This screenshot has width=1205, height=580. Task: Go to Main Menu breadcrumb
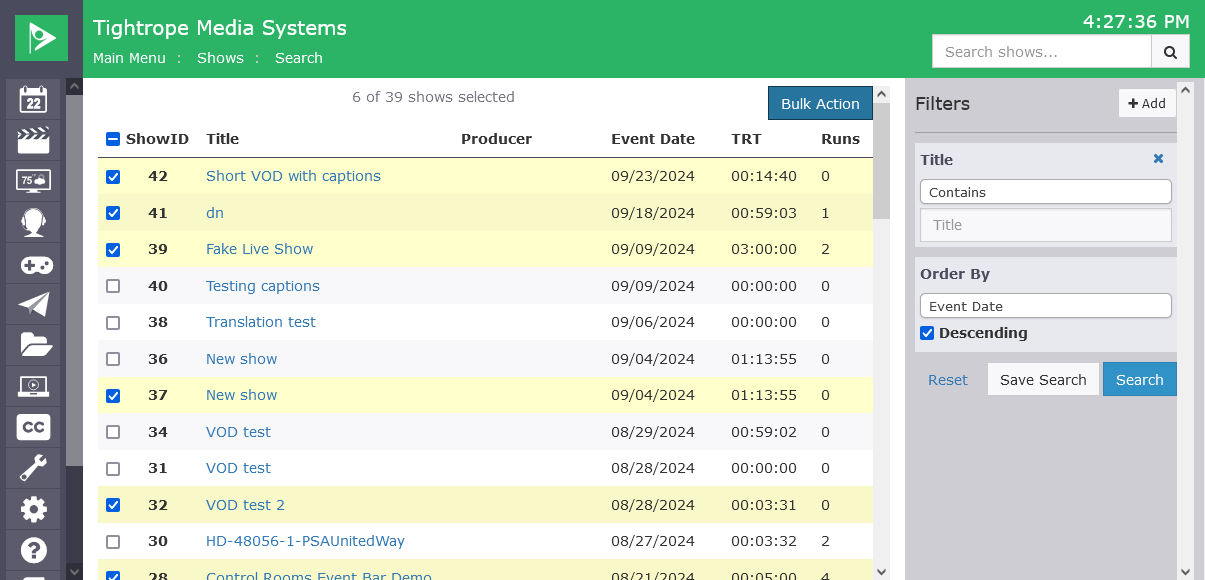coord(129,58)
